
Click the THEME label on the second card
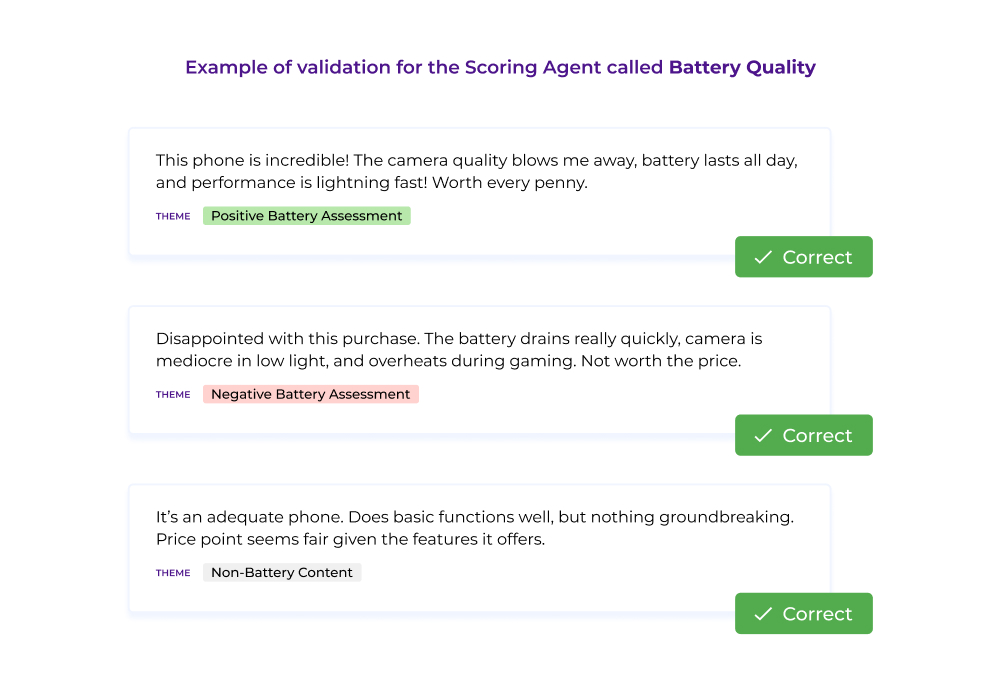pos(172,394)
